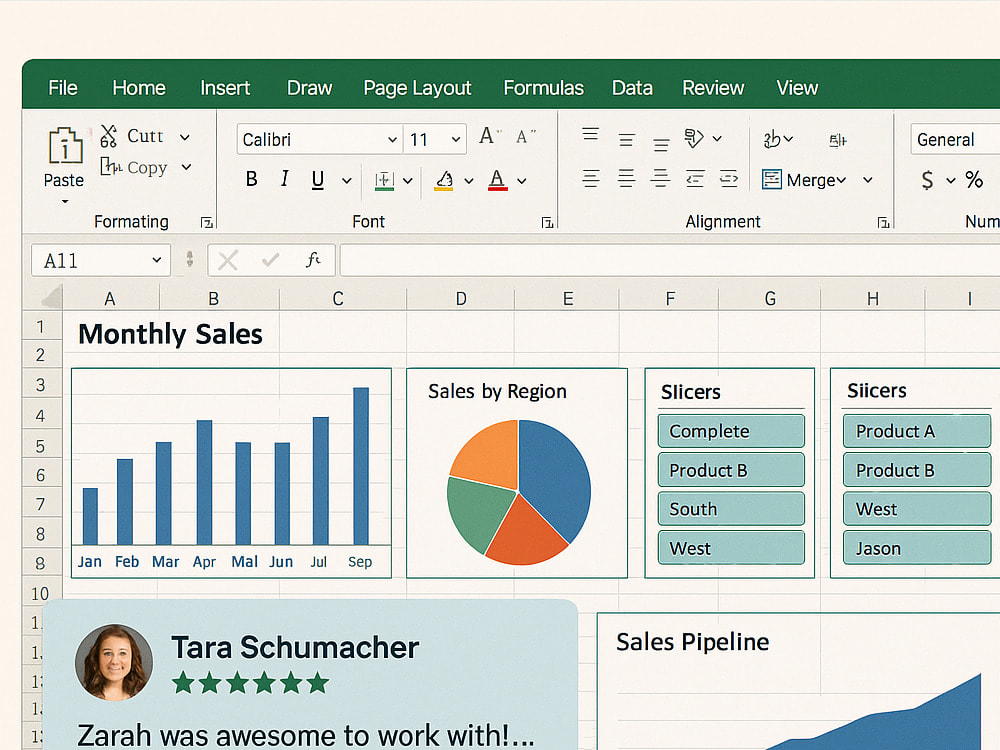Open the Copy dropdown arrow
The width and height of the screenshot is (1000, 750).
pyautogui.click(x=186, y=167)
